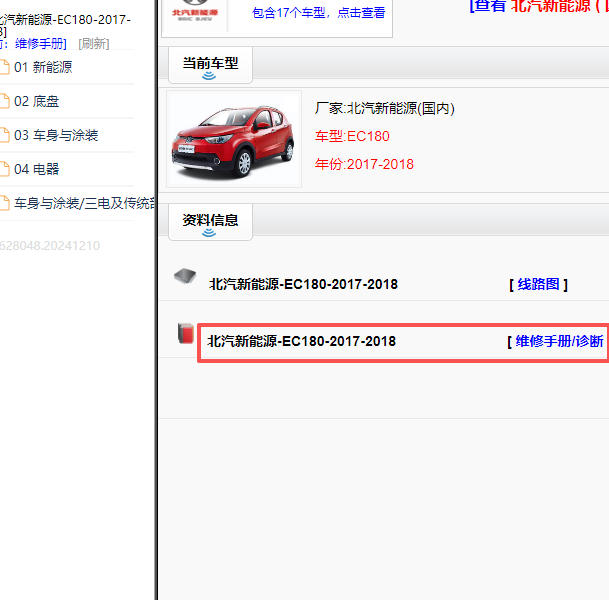Click the 查看 北汽新能源 link at top right

539,6
